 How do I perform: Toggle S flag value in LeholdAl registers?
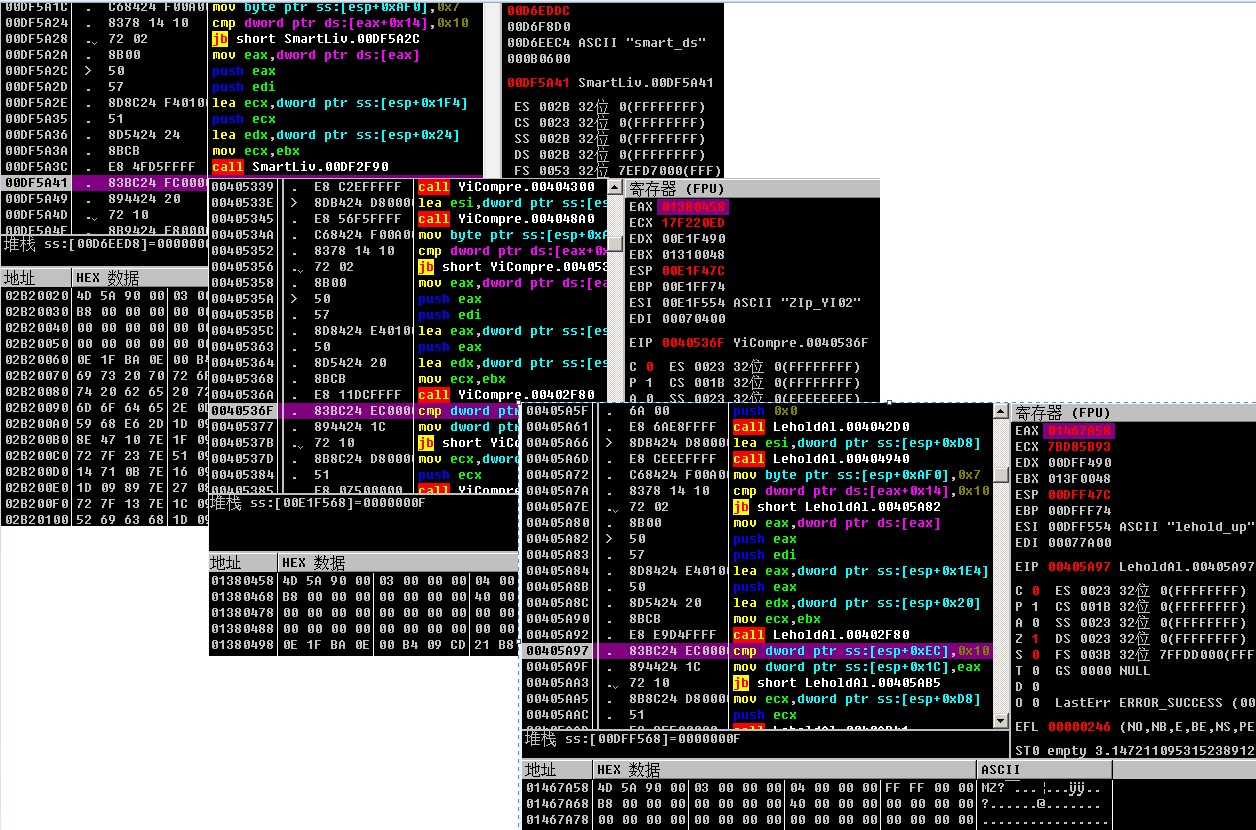1035,655
